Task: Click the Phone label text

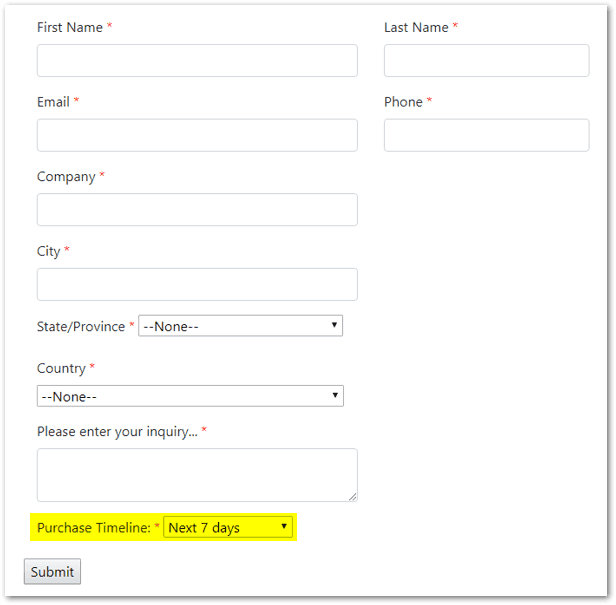Action: [x=403, y=102]
